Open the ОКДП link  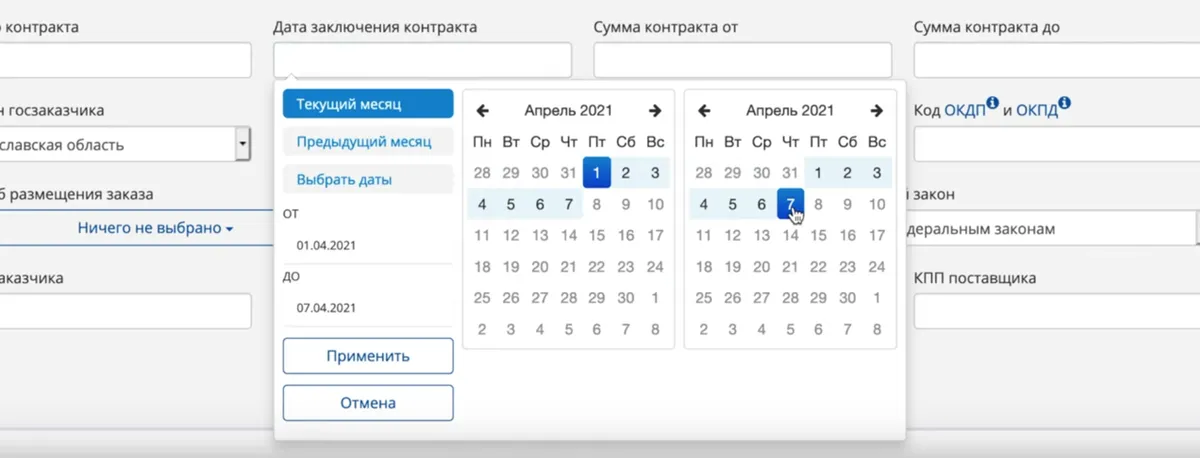964,111
